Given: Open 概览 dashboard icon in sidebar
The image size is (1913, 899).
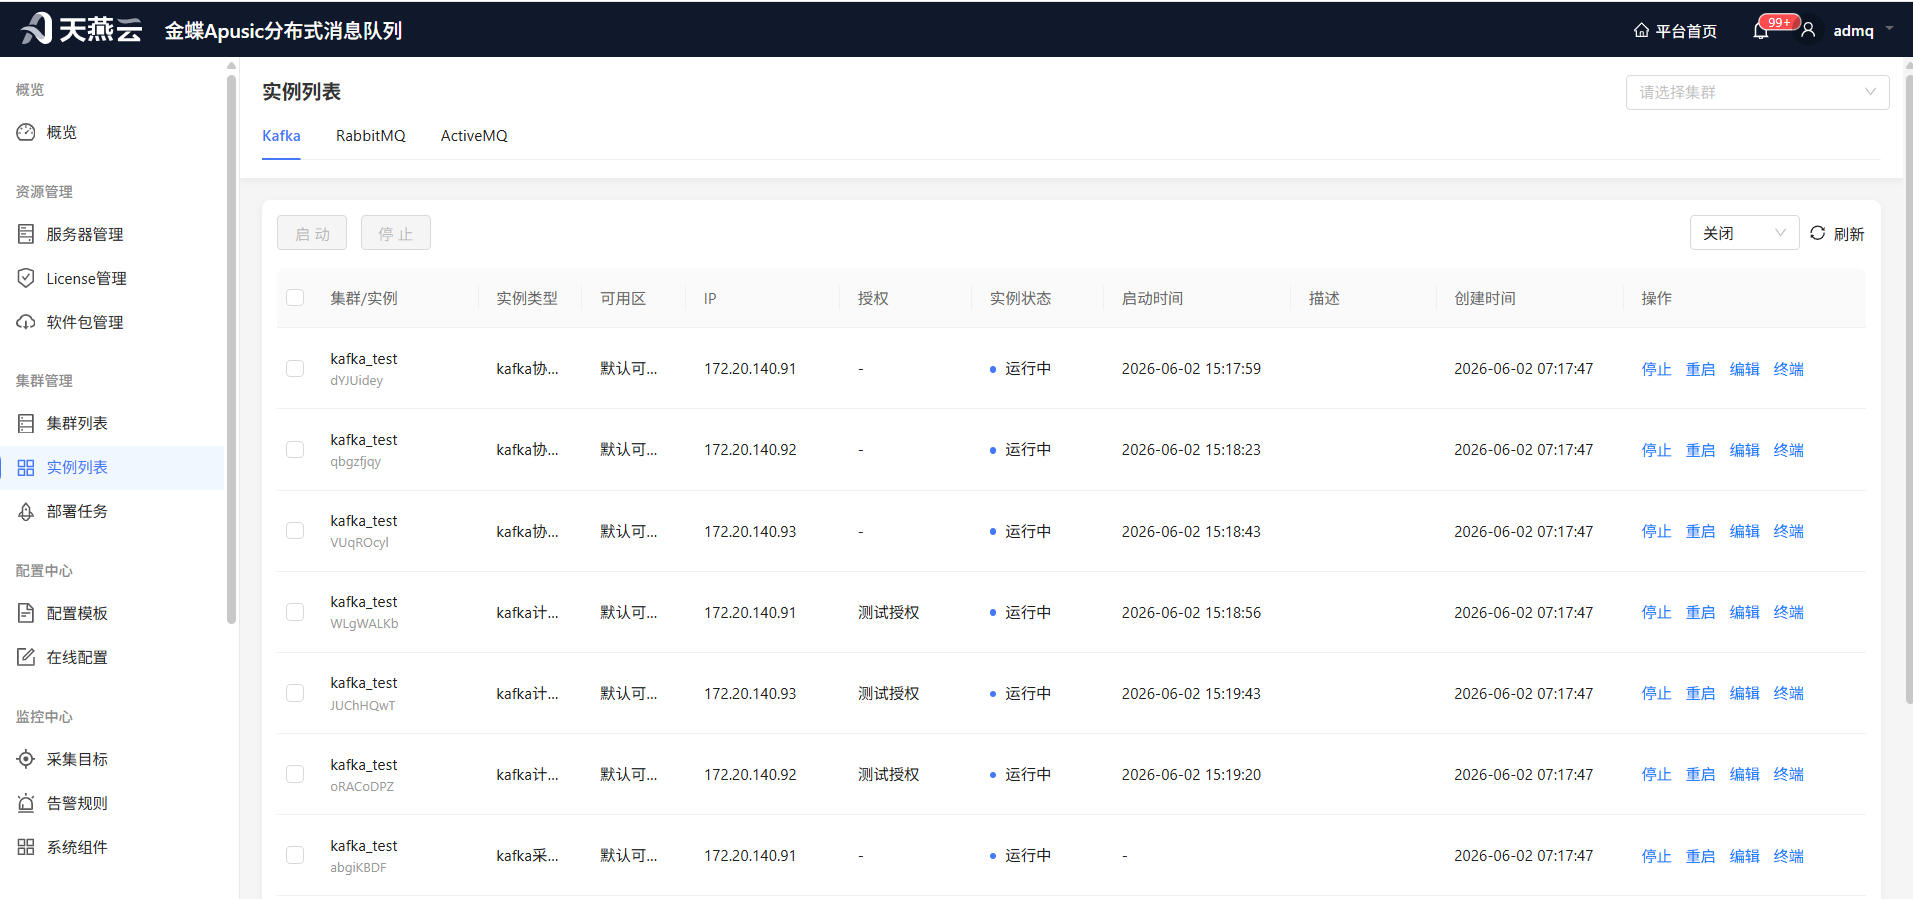Looking at the screenshot, I should tap(26, 132).
